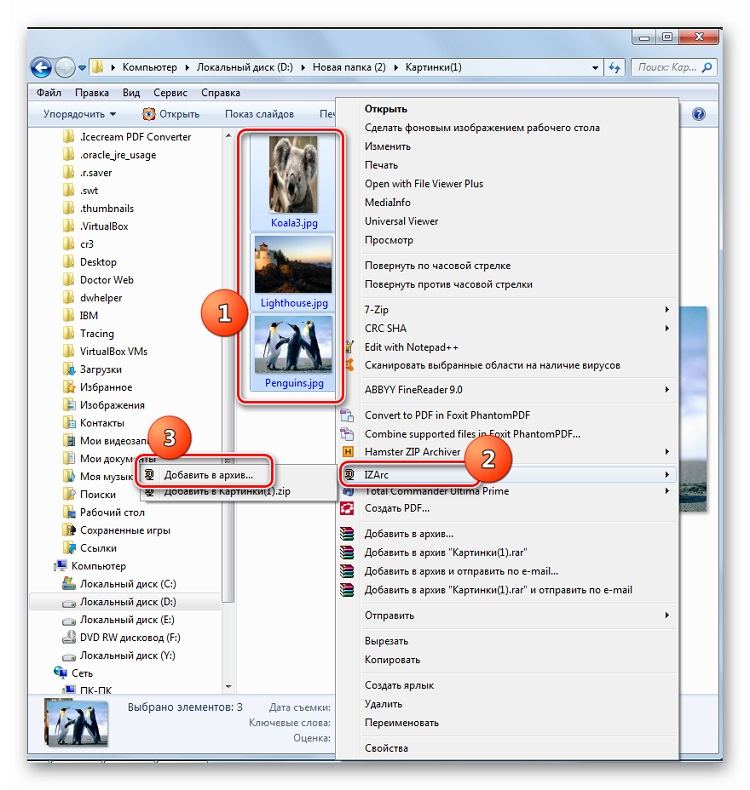Expand the Отправить submenu
750x790 pixels.
[666, 615]
